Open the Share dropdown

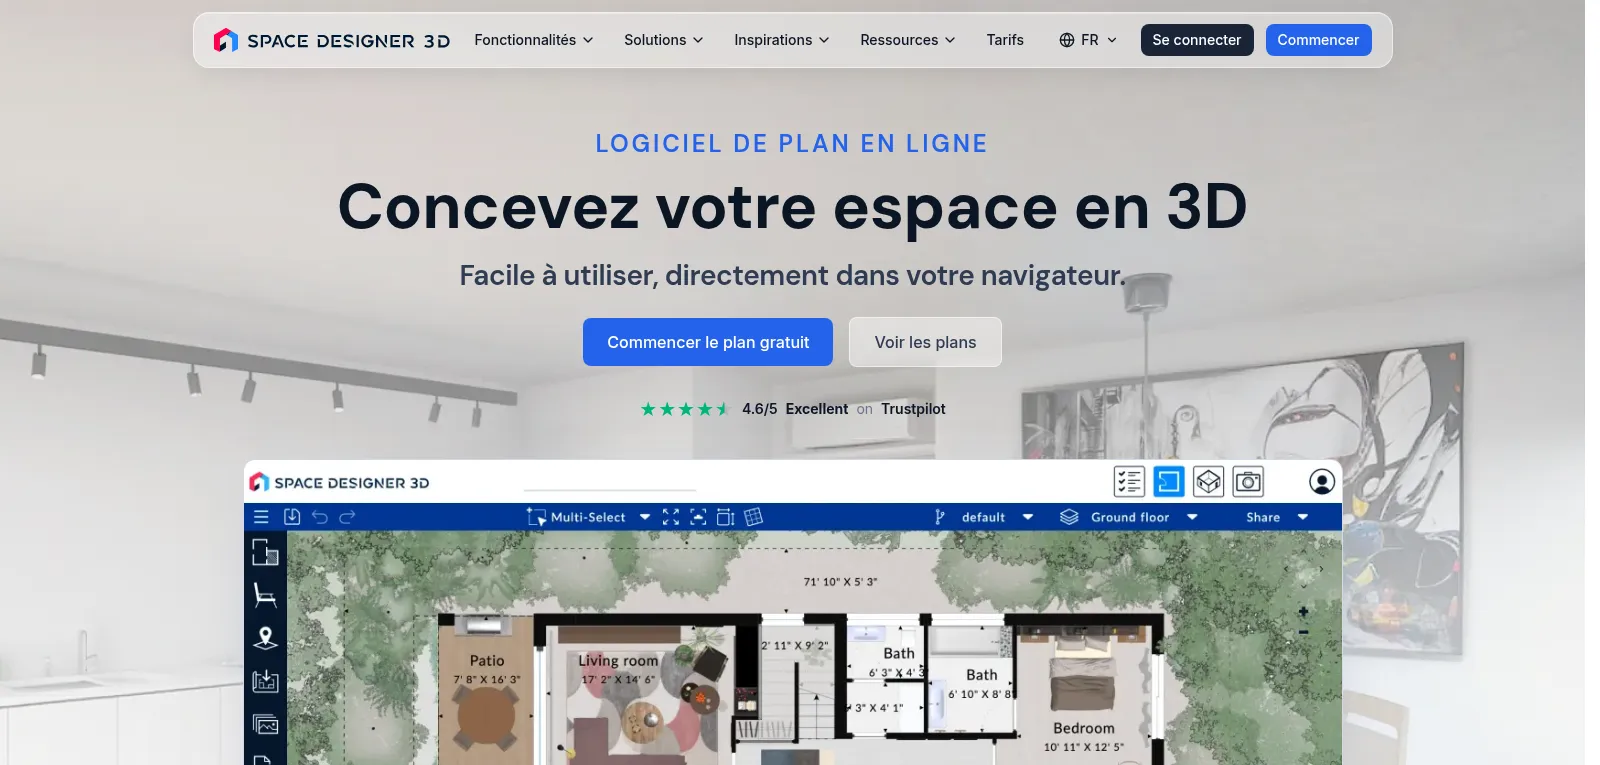click(x=1277, y=517)
